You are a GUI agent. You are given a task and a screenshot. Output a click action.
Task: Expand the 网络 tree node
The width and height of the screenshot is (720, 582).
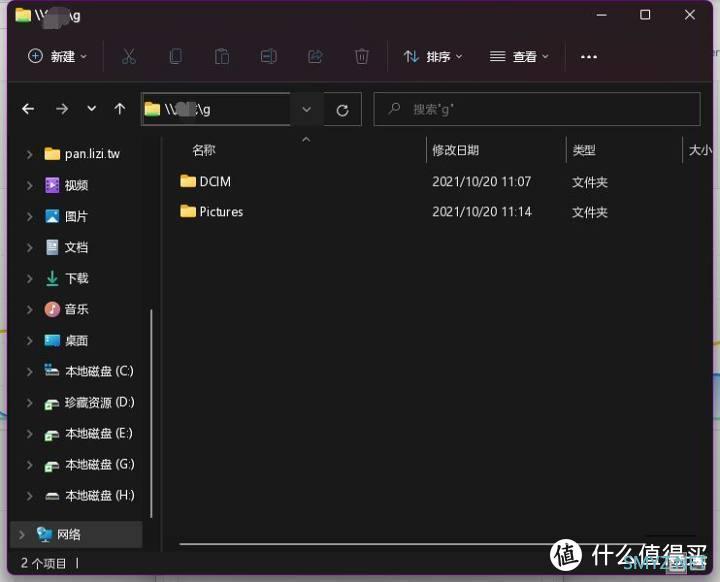click(22, 535)
